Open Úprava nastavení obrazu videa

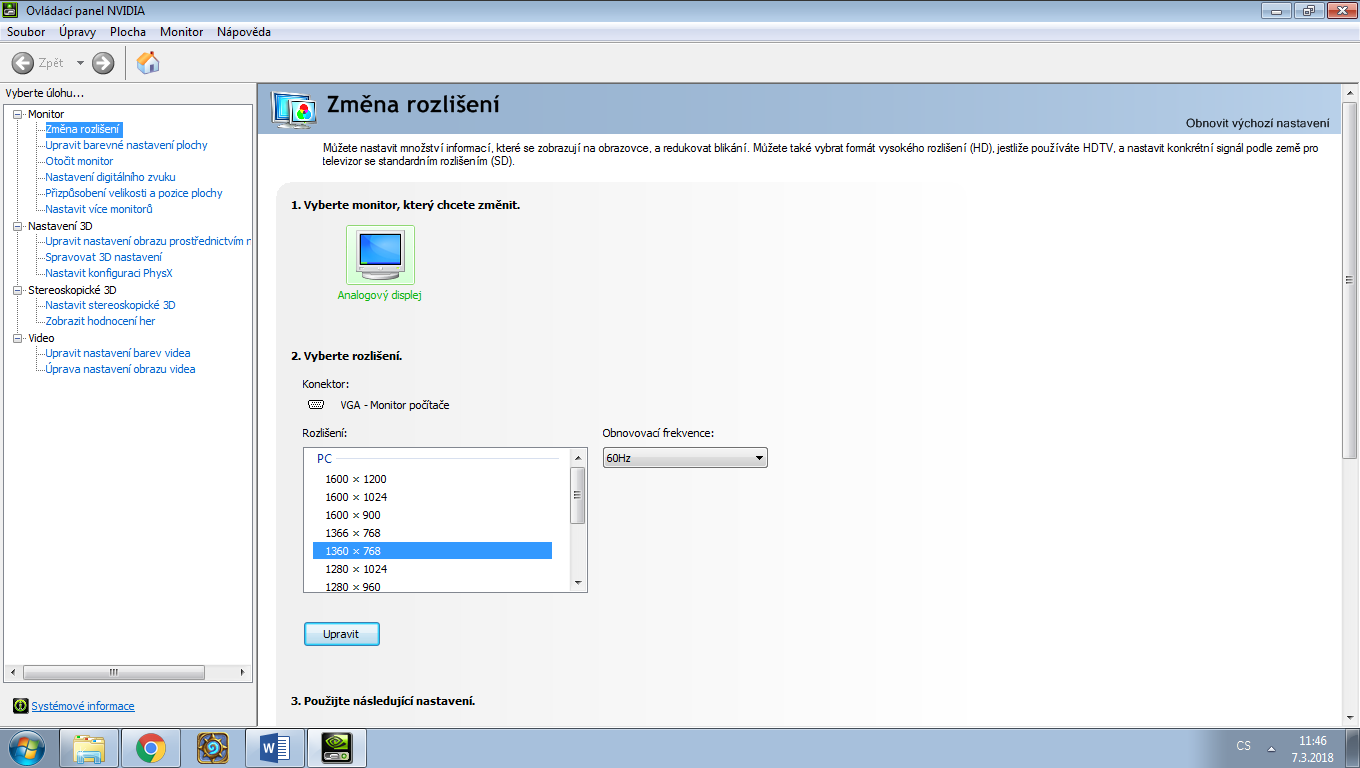(x=120, y=369)
